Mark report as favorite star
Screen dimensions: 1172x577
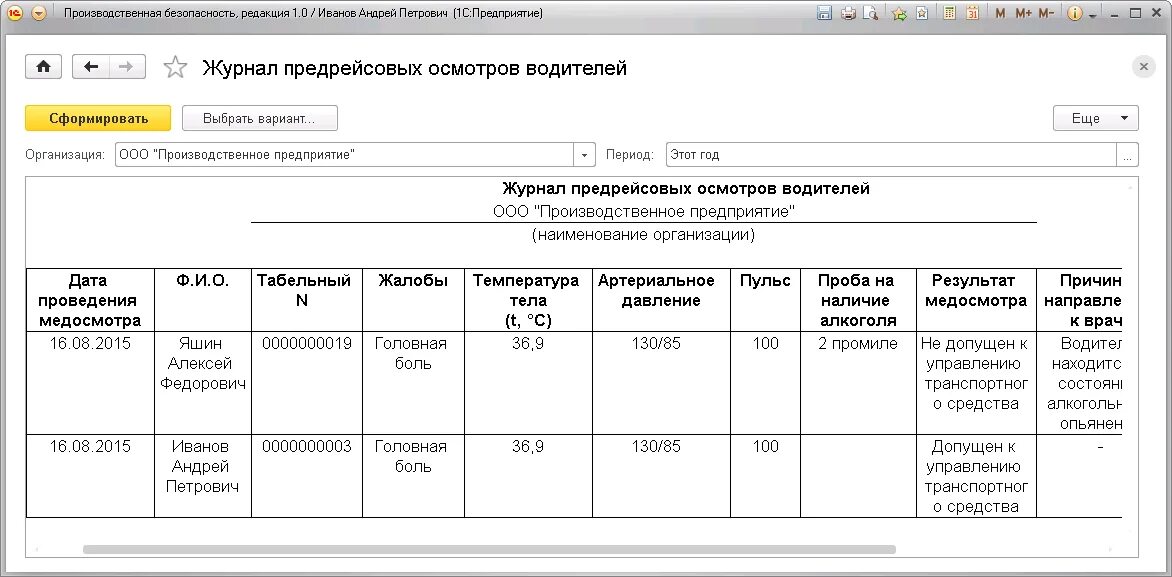coord(175,67)
